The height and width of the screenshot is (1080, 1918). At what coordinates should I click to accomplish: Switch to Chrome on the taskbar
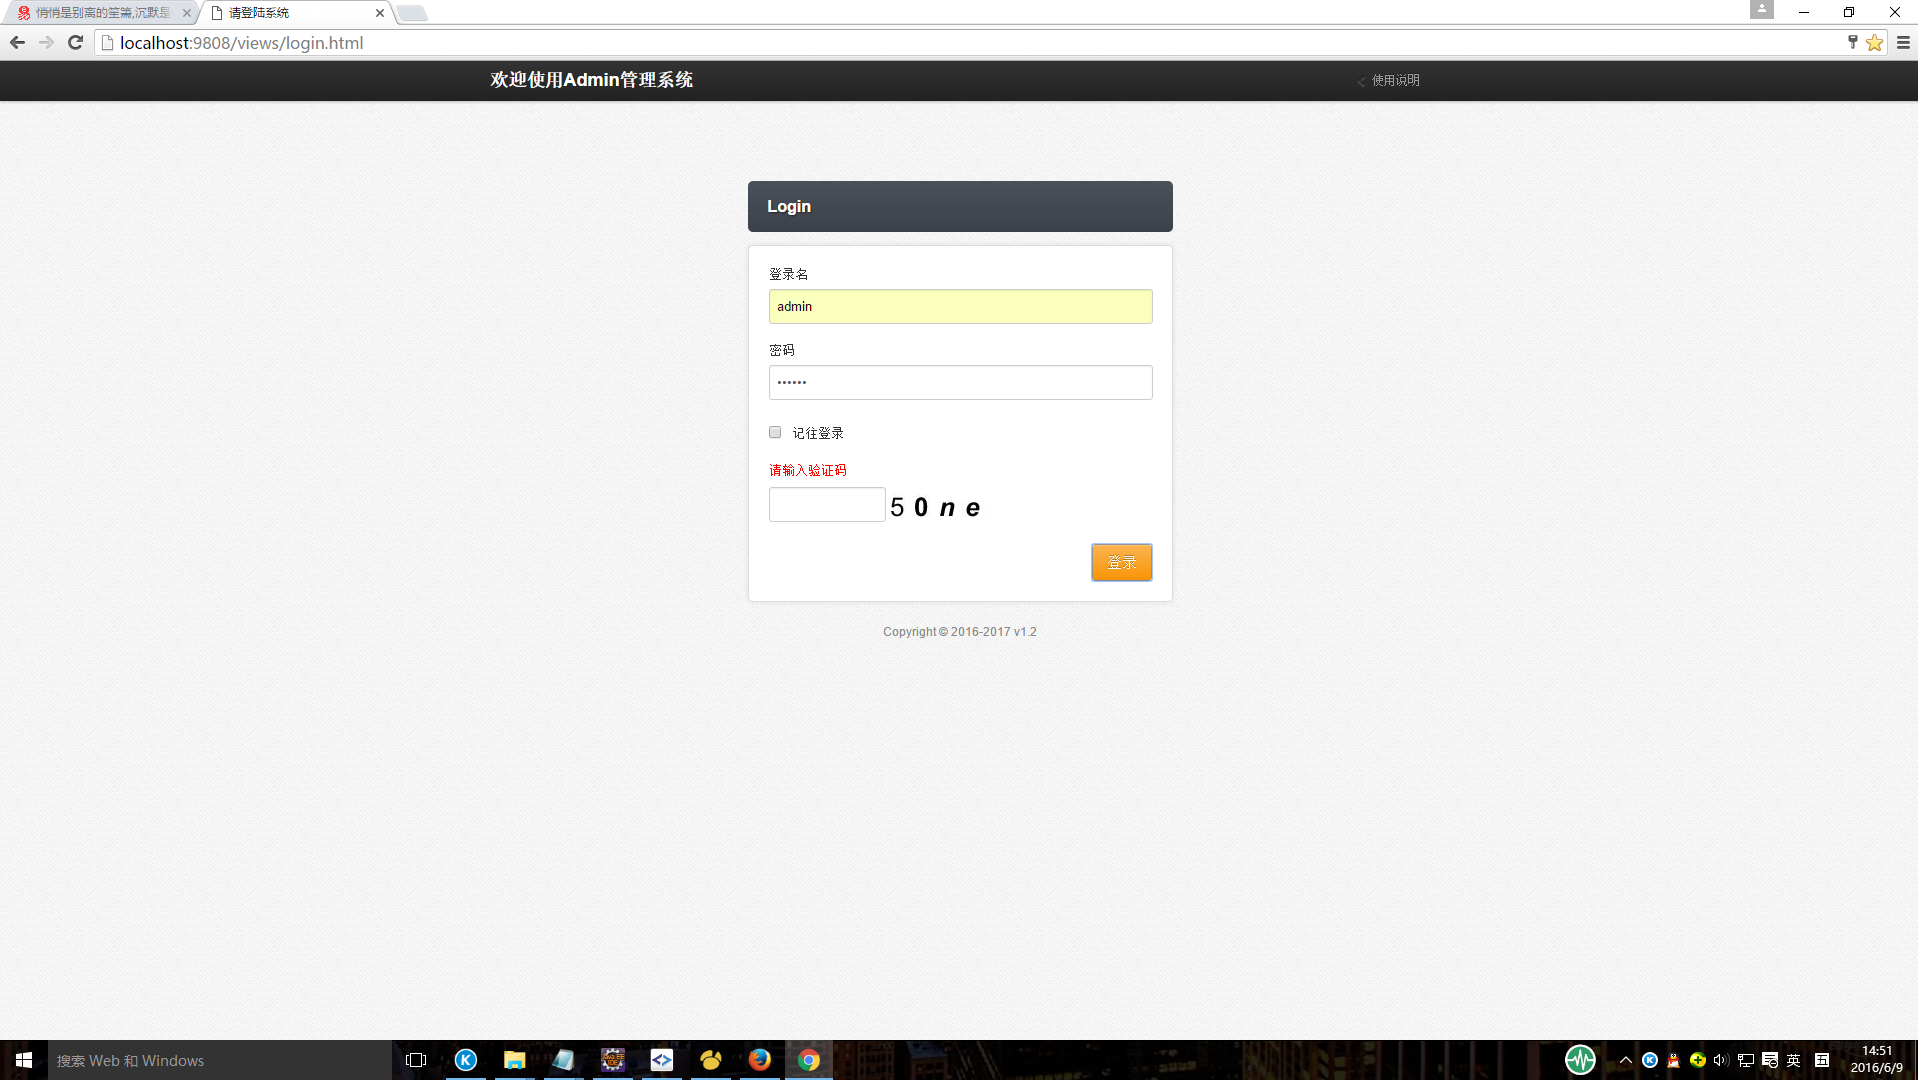[809, 1060]
